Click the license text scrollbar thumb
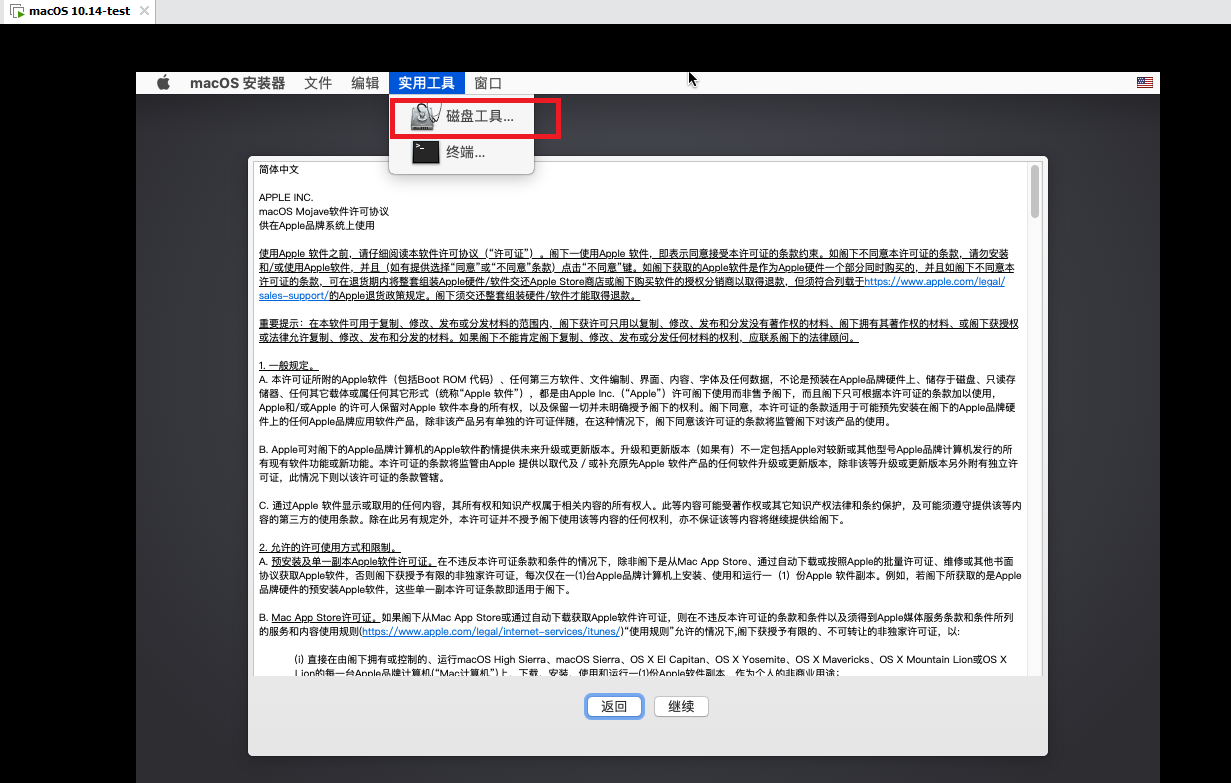The height and width of the screenshot is (783, 1231). pos(1035,191)
